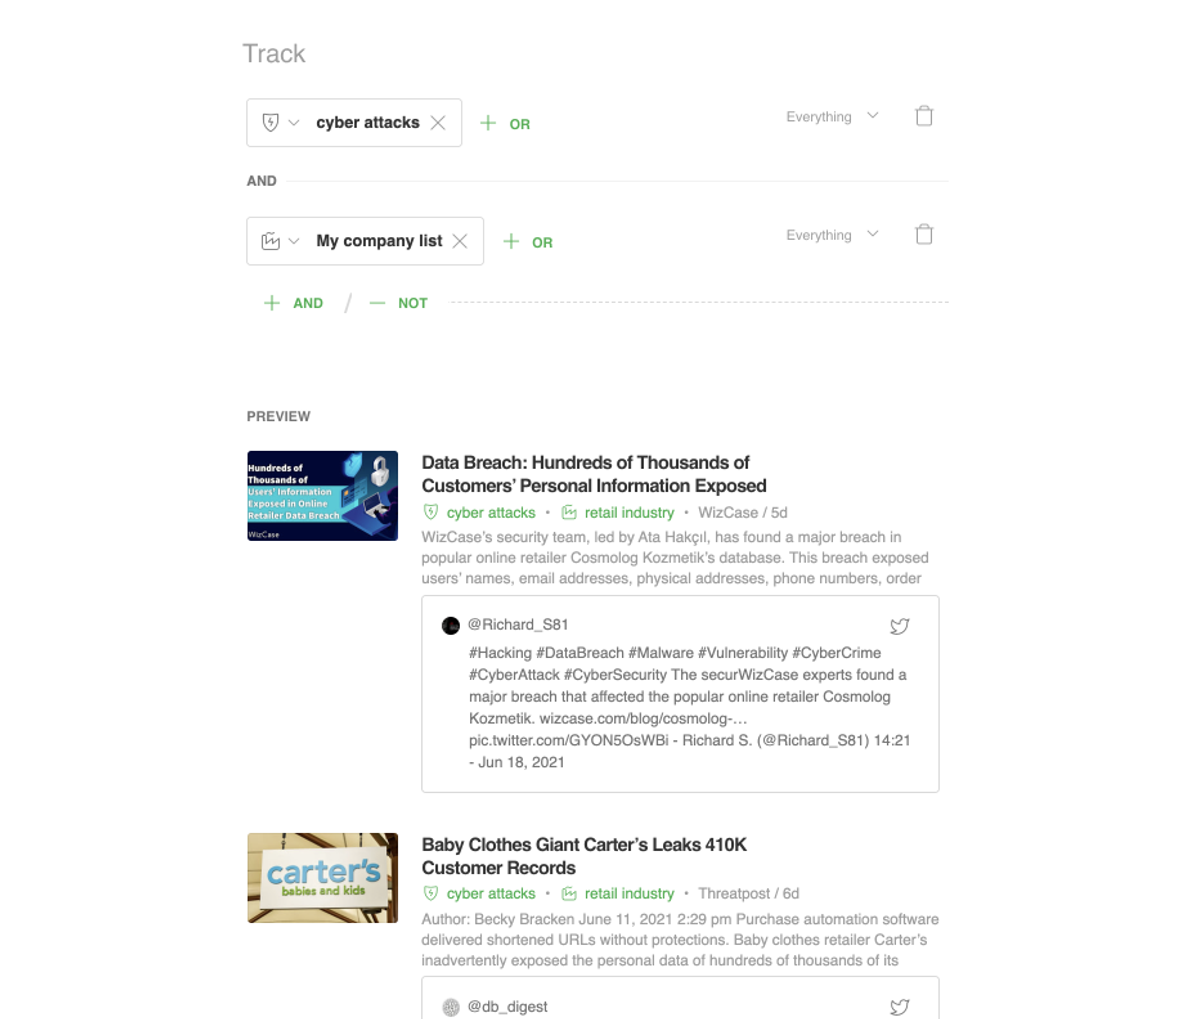Remove the My company list tag
Image resolution: width=1200 pixels, height=1019 pixels.
point(460,241)
